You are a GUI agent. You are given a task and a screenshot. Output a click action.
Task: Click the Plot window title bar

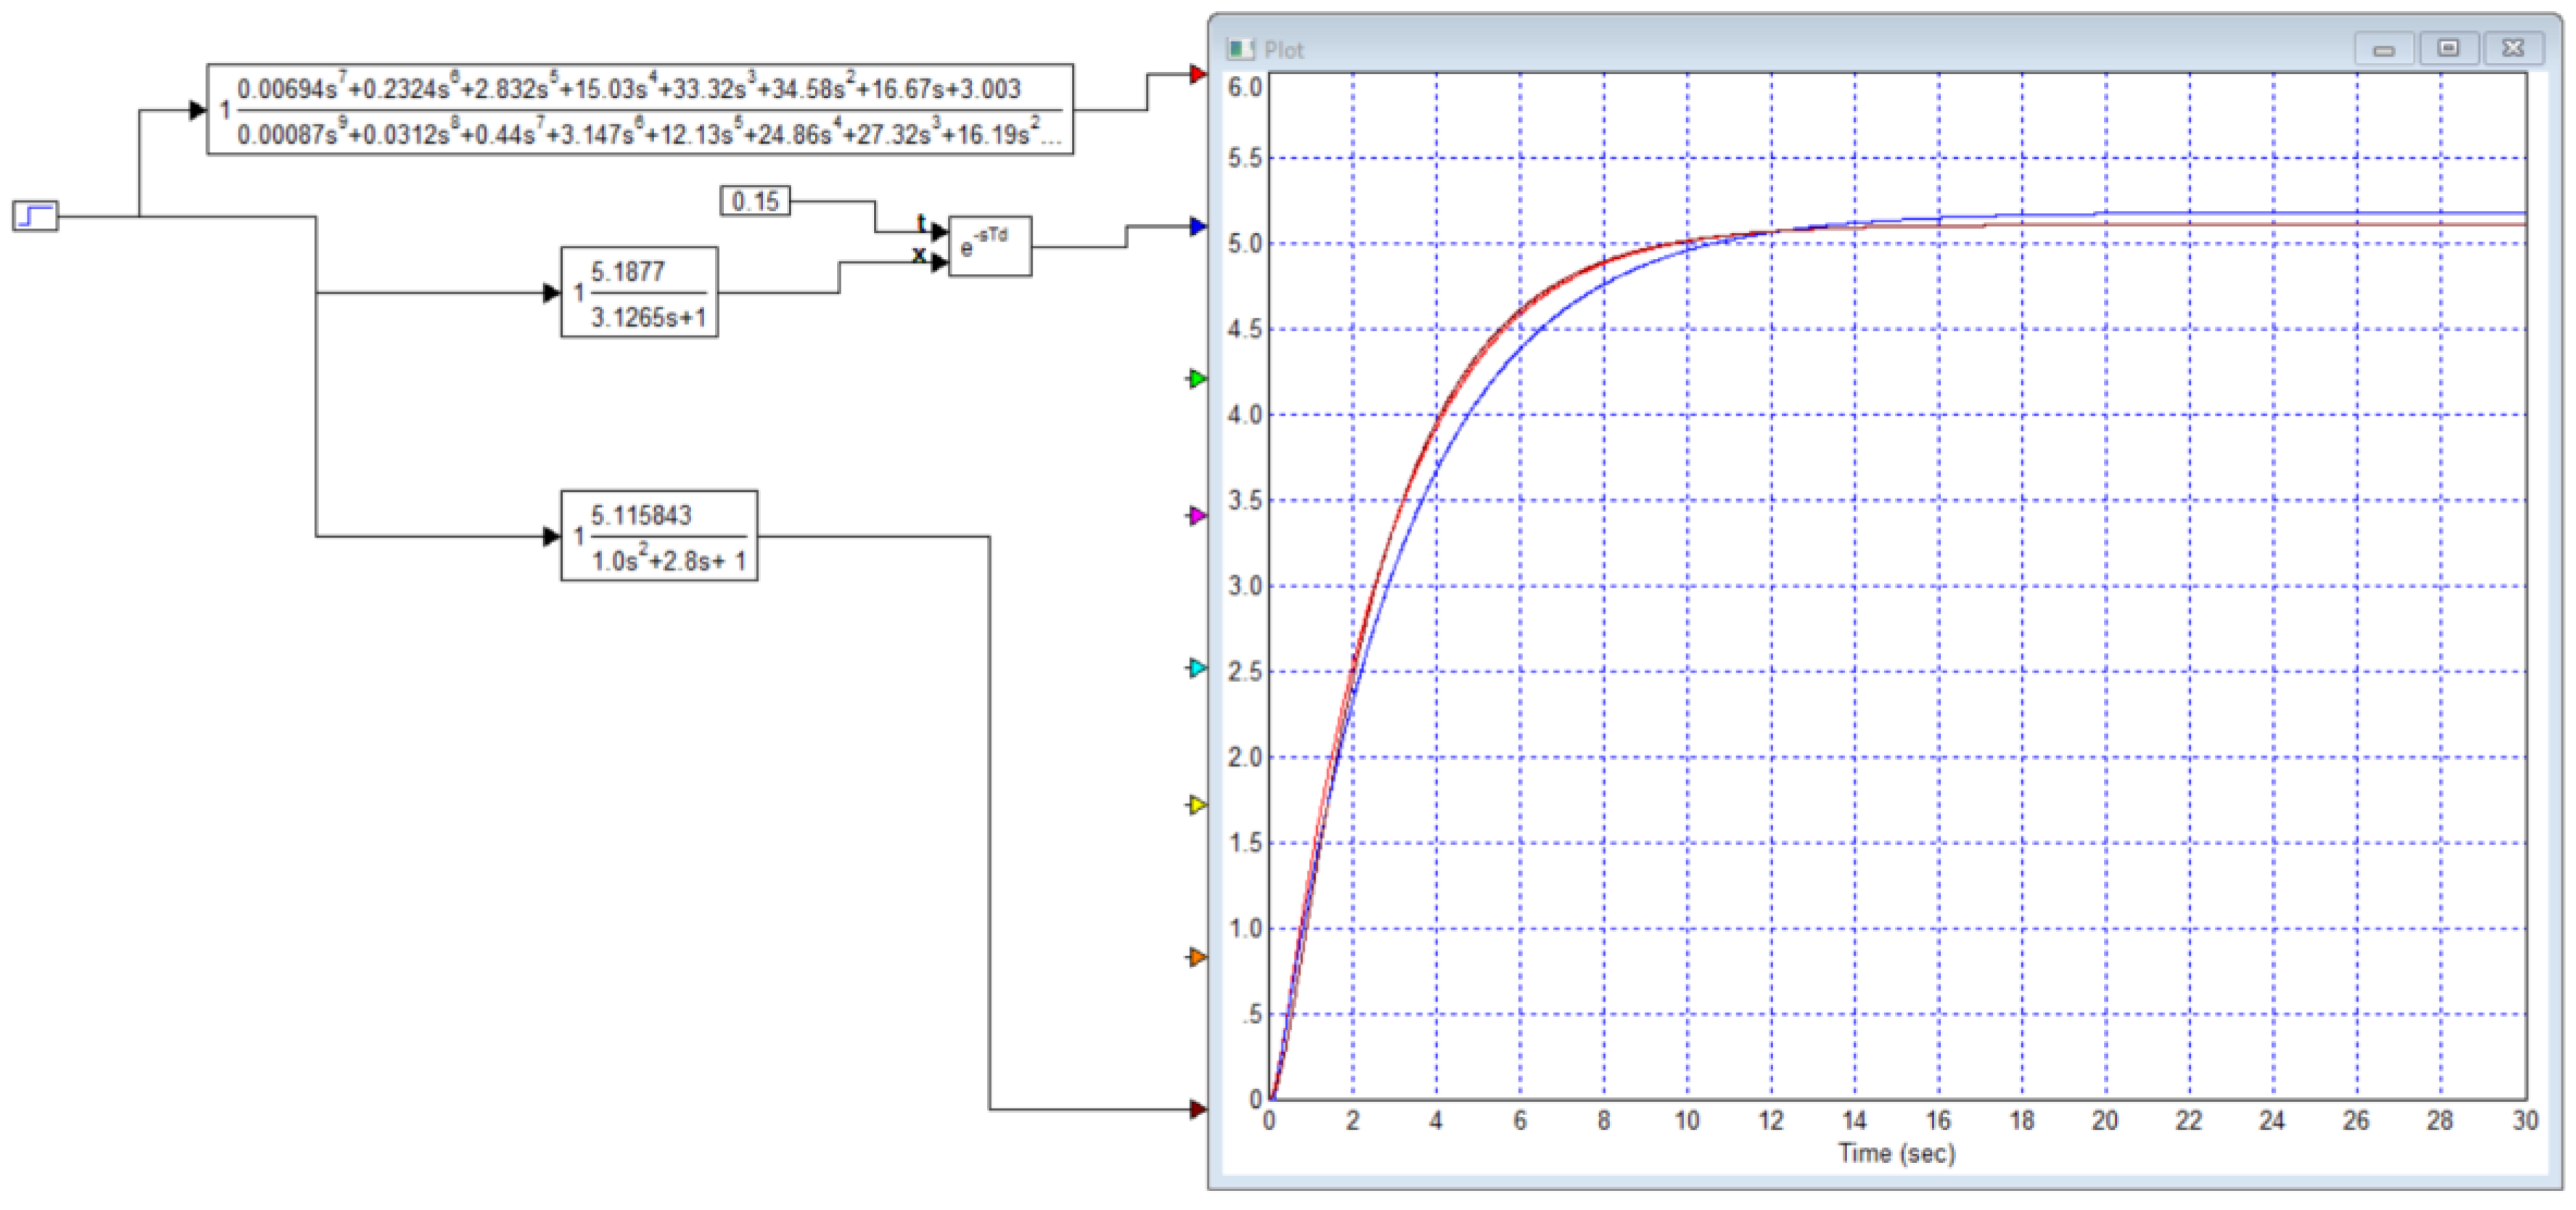click(x=1800, y=48)
